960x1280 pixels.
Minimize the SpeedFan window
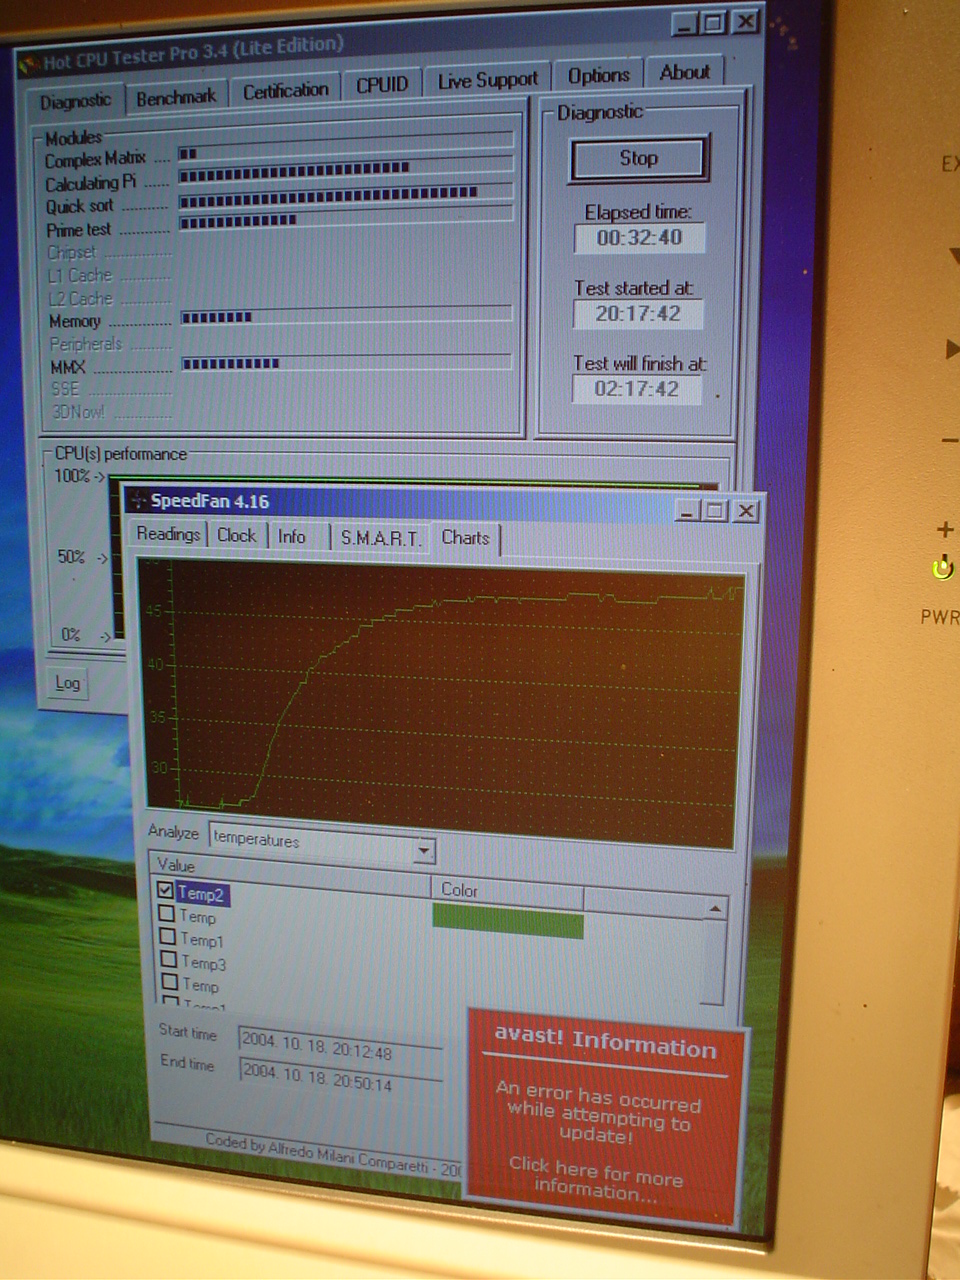[x=687, y=510]
